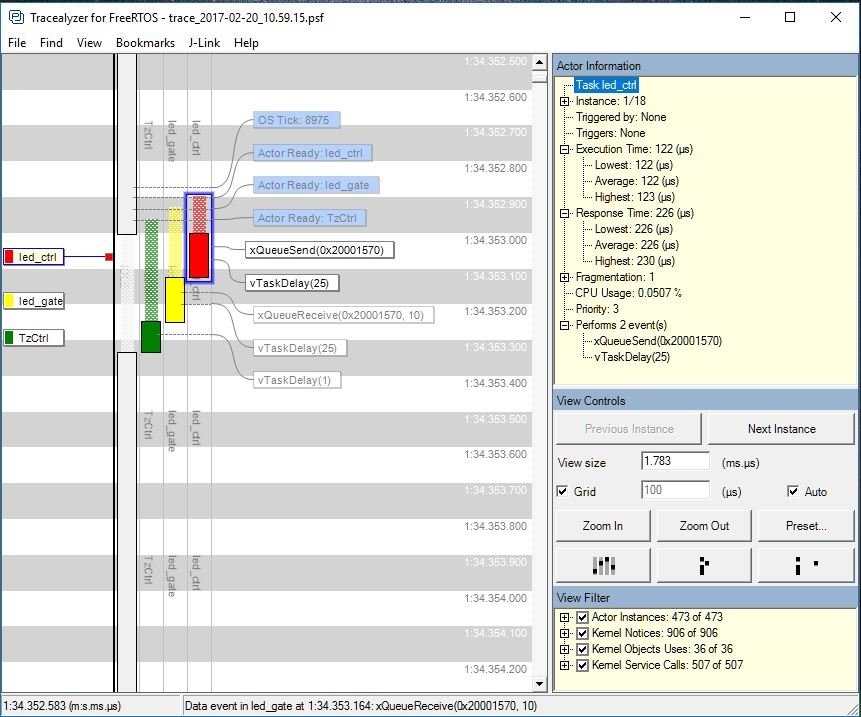Viewport: 861px width, 717px height.
Task: Collapse the Execution Time tree node
Action: tap(565, 149)
